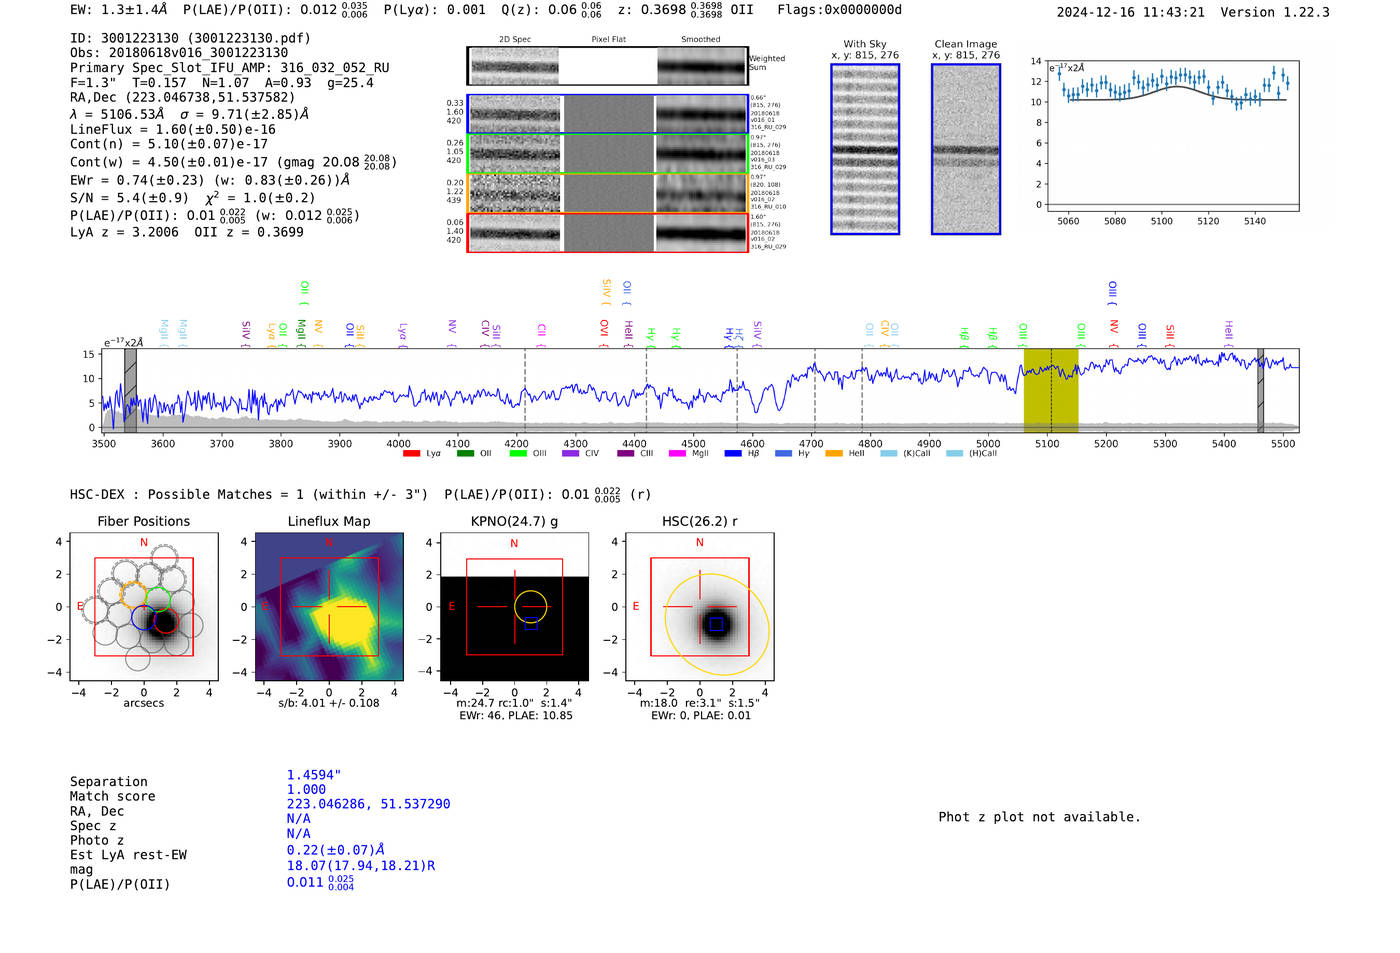The image size is (1400, 953).
Task: Select the red-bordered 2D fiber spectrum row
Action: (608, 232)
